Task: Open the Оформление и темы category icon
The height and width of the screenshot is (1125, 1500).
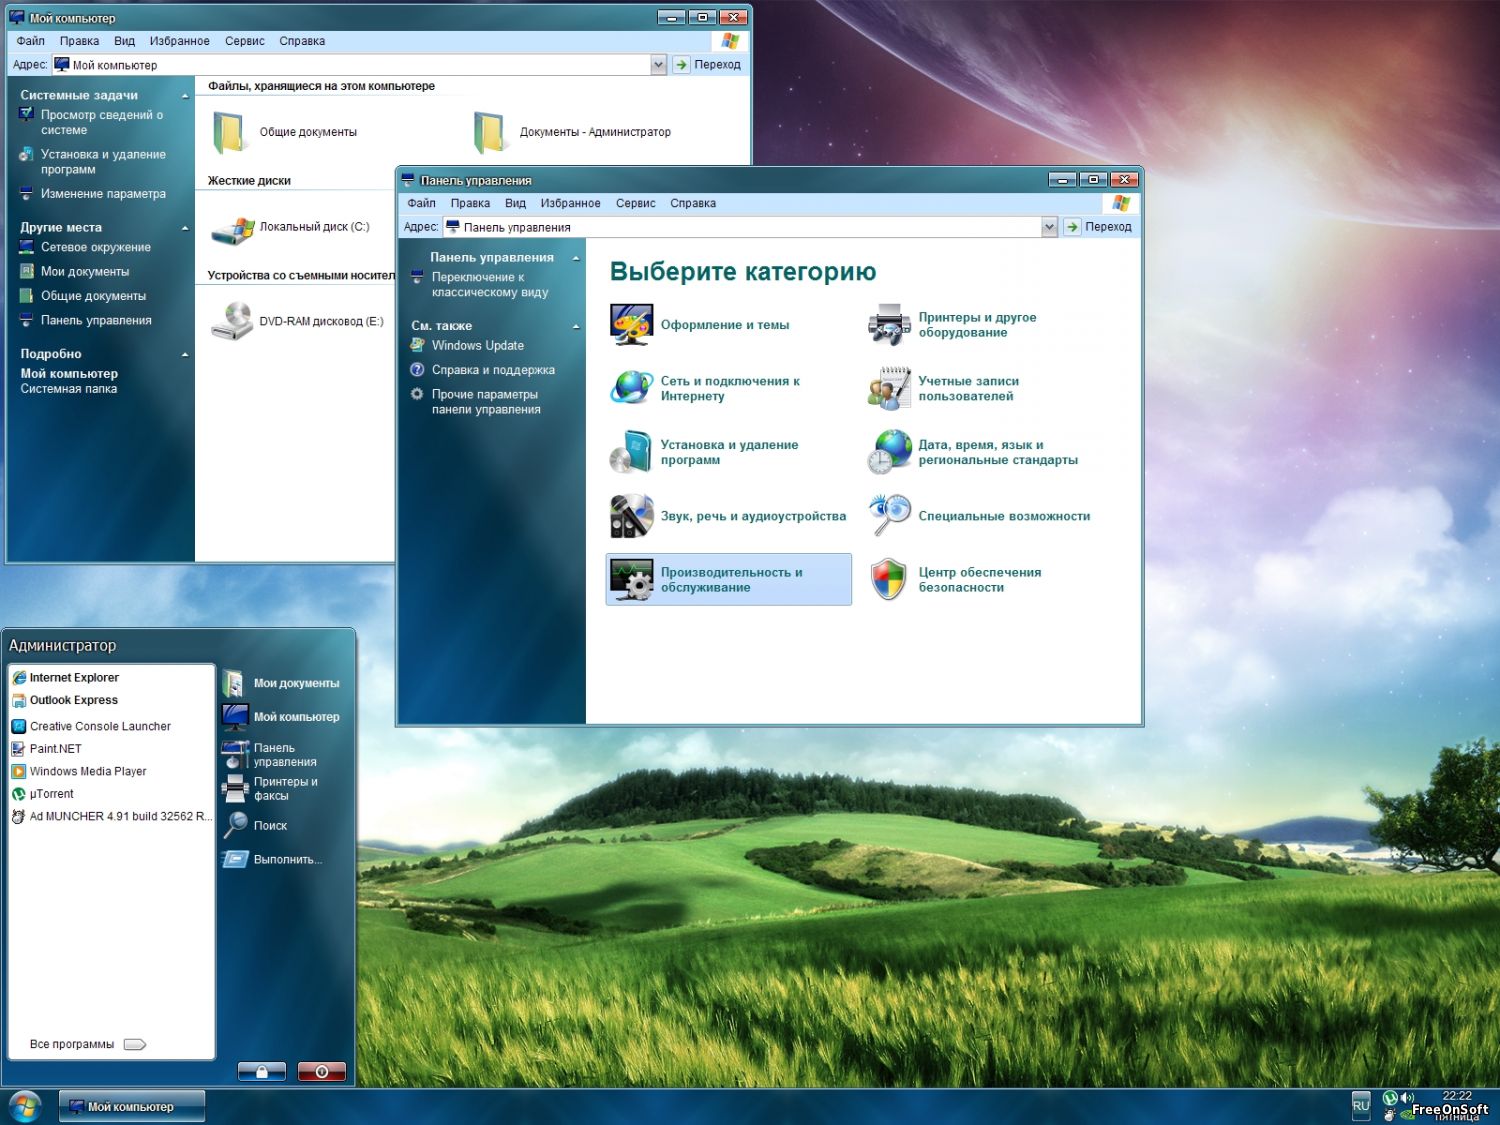Action: point(631,325)
